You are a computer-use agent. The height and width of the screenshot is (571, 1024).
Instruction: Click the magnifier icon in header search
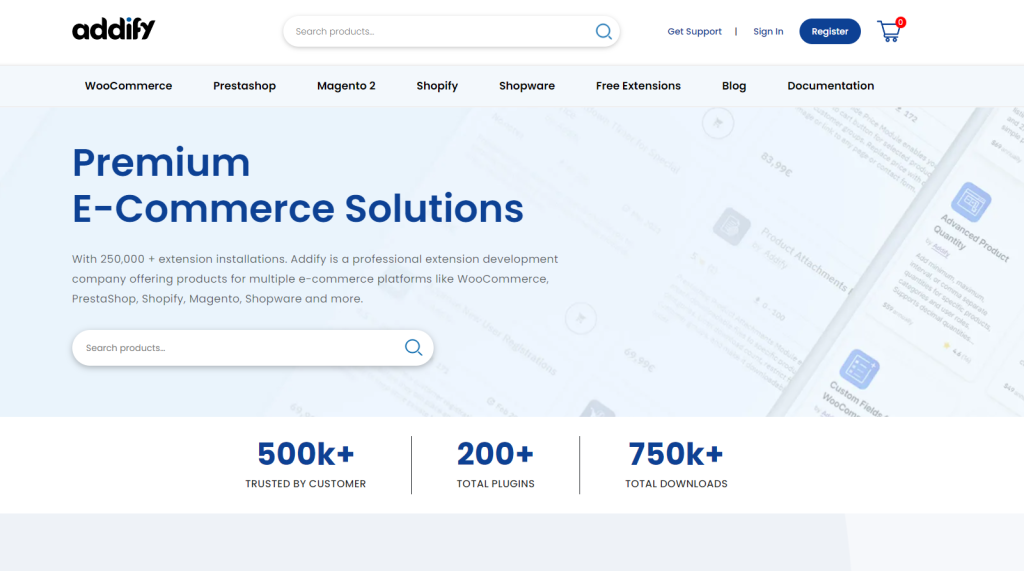point(603,31)
